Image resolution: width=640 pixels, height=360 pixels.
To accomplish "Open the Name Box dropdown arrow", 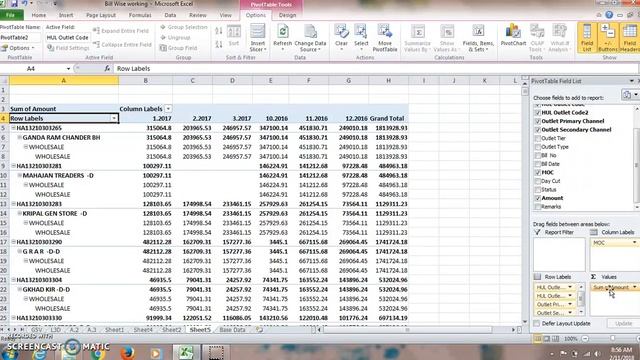I will [x=68, y=69].
